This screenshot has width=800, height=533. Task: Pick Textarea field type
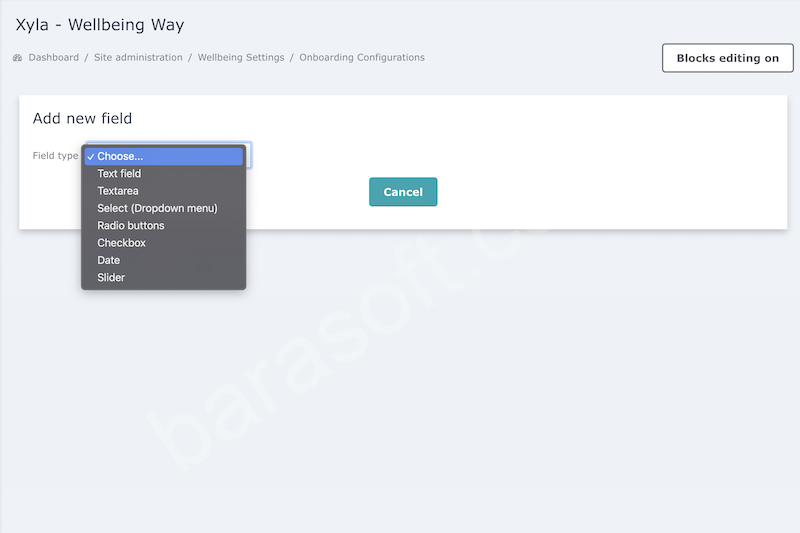(x=163, y=191)
